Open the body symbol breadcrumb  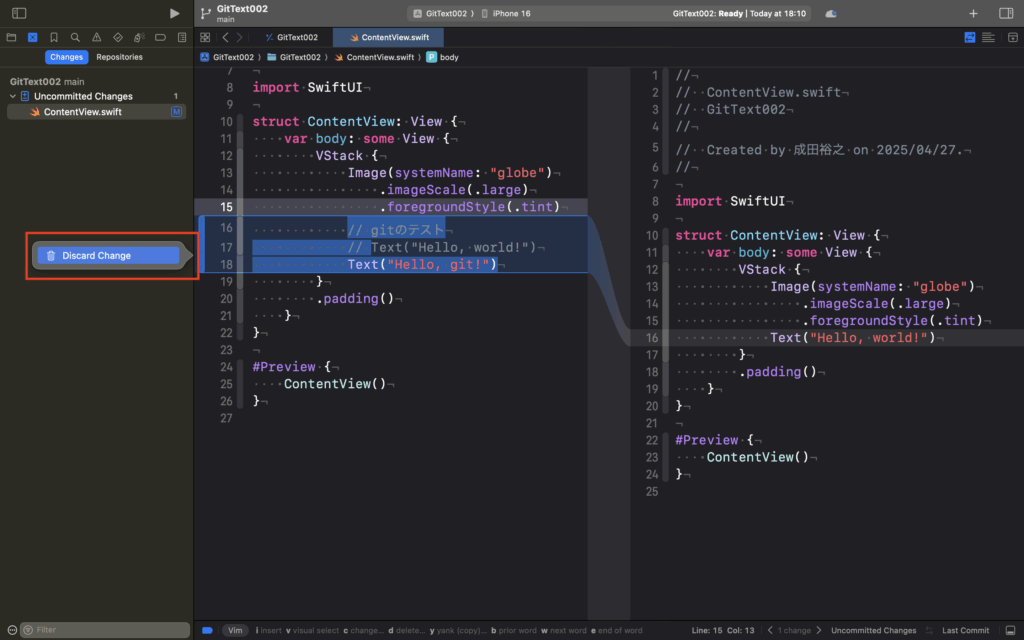[x=443, y=57]
